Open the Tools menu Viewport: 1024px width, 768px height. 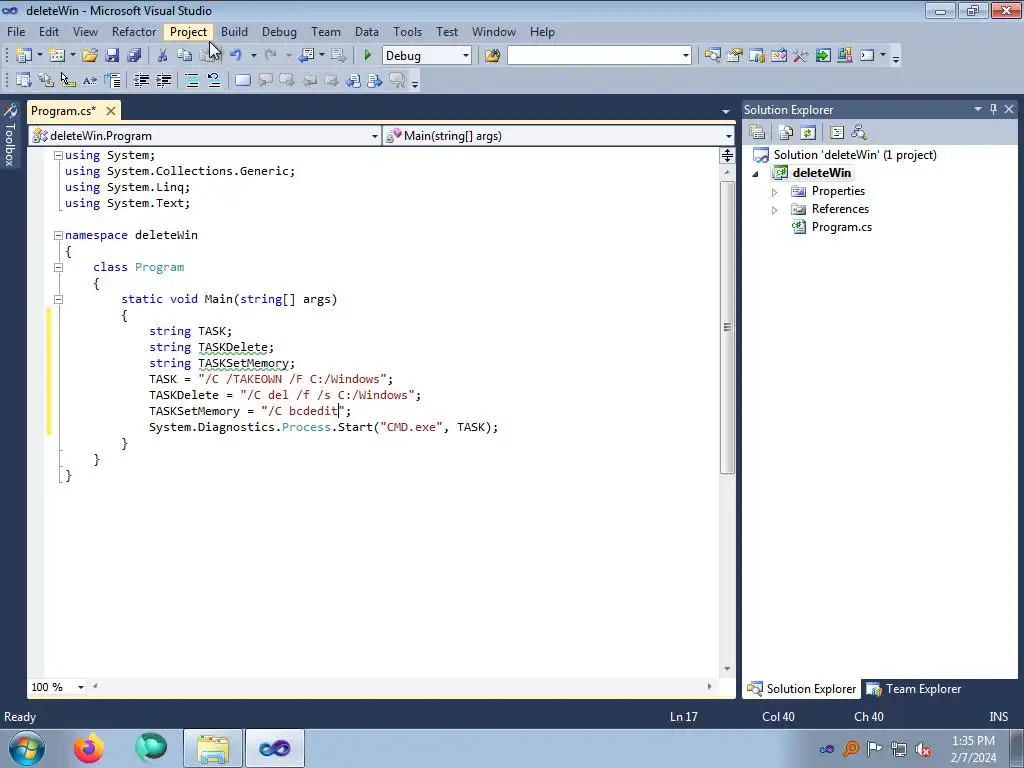pyautogui.click(x=407, y=31)
